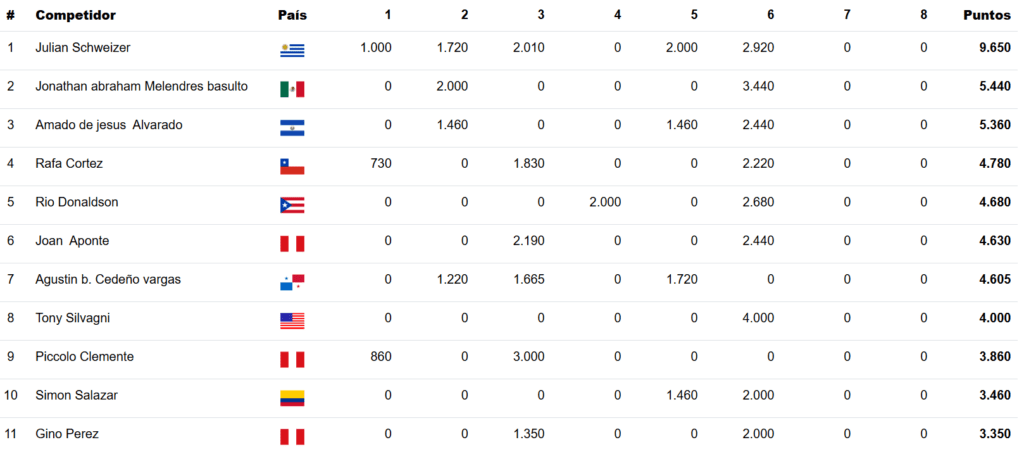Screen dimensions: 1024x454
Task: Click the El Salvador flag for Amado Alvarado
Action: click(292, 128)
